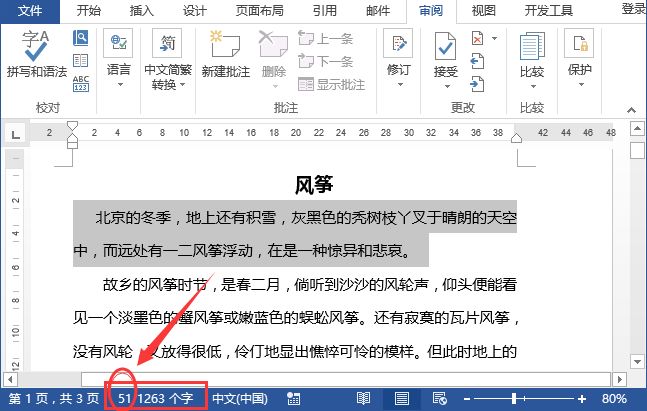Toggle 显示批注 show comments
The height and width of the screenshot is (411, 647).
[x=331, y=85]
